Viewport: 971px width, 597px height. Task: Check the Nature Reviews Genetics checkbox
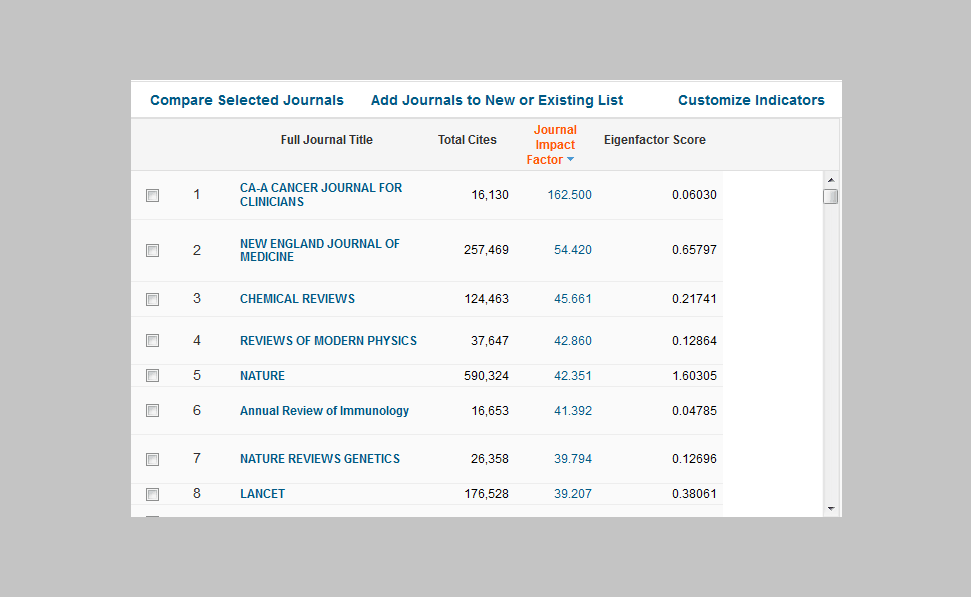(x=152, y=459)
